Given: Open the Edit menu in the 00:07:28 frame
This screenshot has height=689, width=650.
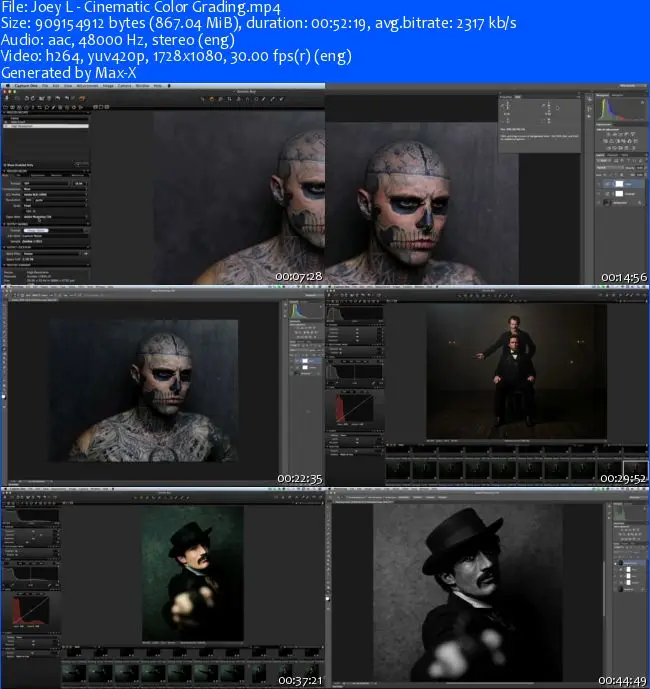Looking at the screenshot, I should click(x=56, y=86).
